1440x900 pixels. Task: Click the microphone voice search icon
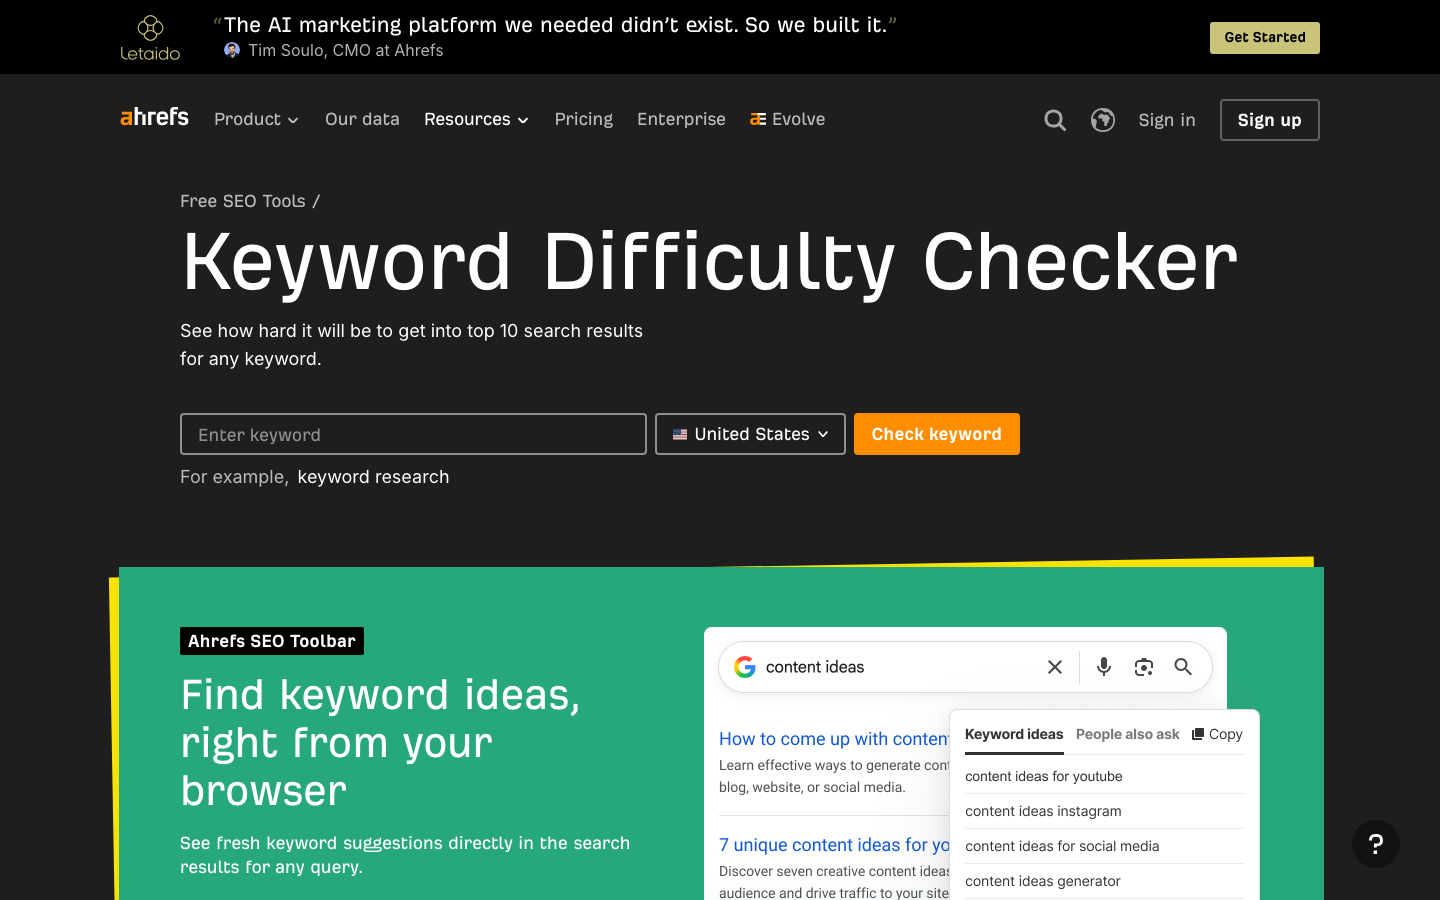[1104, 667]
